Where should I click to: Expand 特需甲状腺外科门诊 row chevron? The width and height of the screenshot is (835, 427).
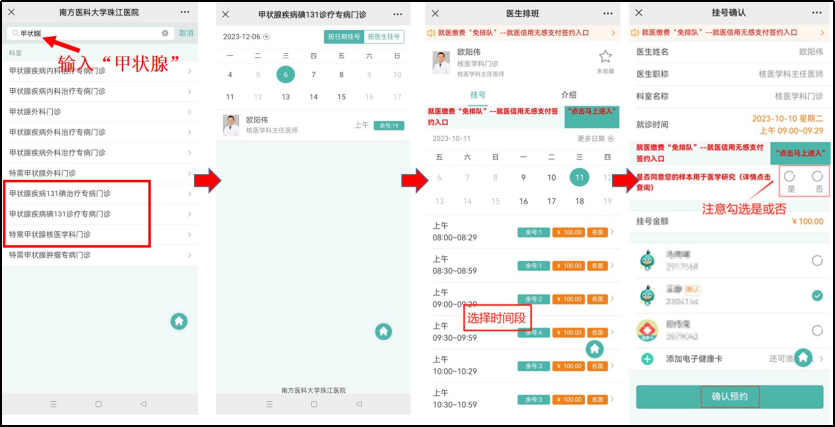[189, 173]
